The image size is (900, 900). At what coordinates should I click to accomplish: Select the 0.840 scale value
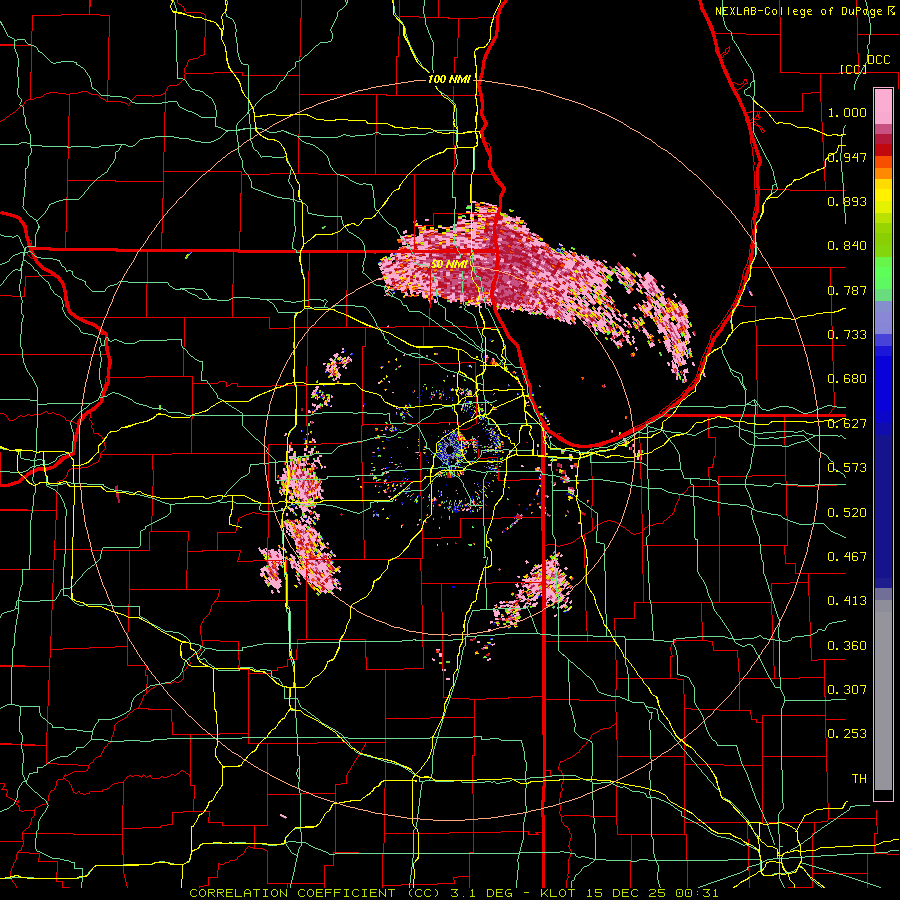point(847,246)
